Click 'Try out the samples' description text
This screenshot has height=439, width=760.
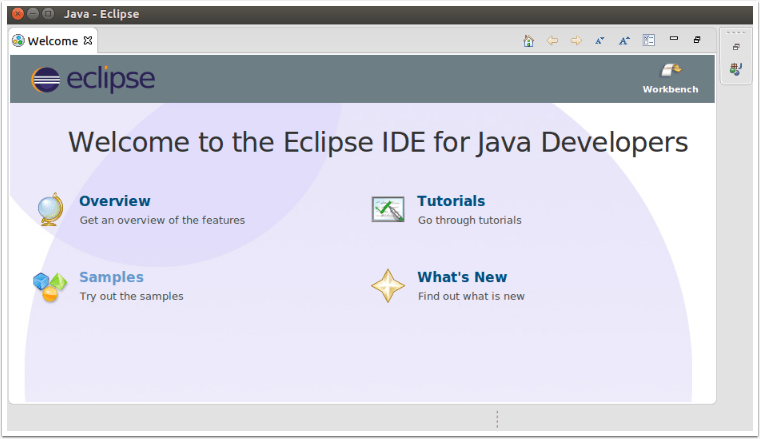[x=131, y=296]
